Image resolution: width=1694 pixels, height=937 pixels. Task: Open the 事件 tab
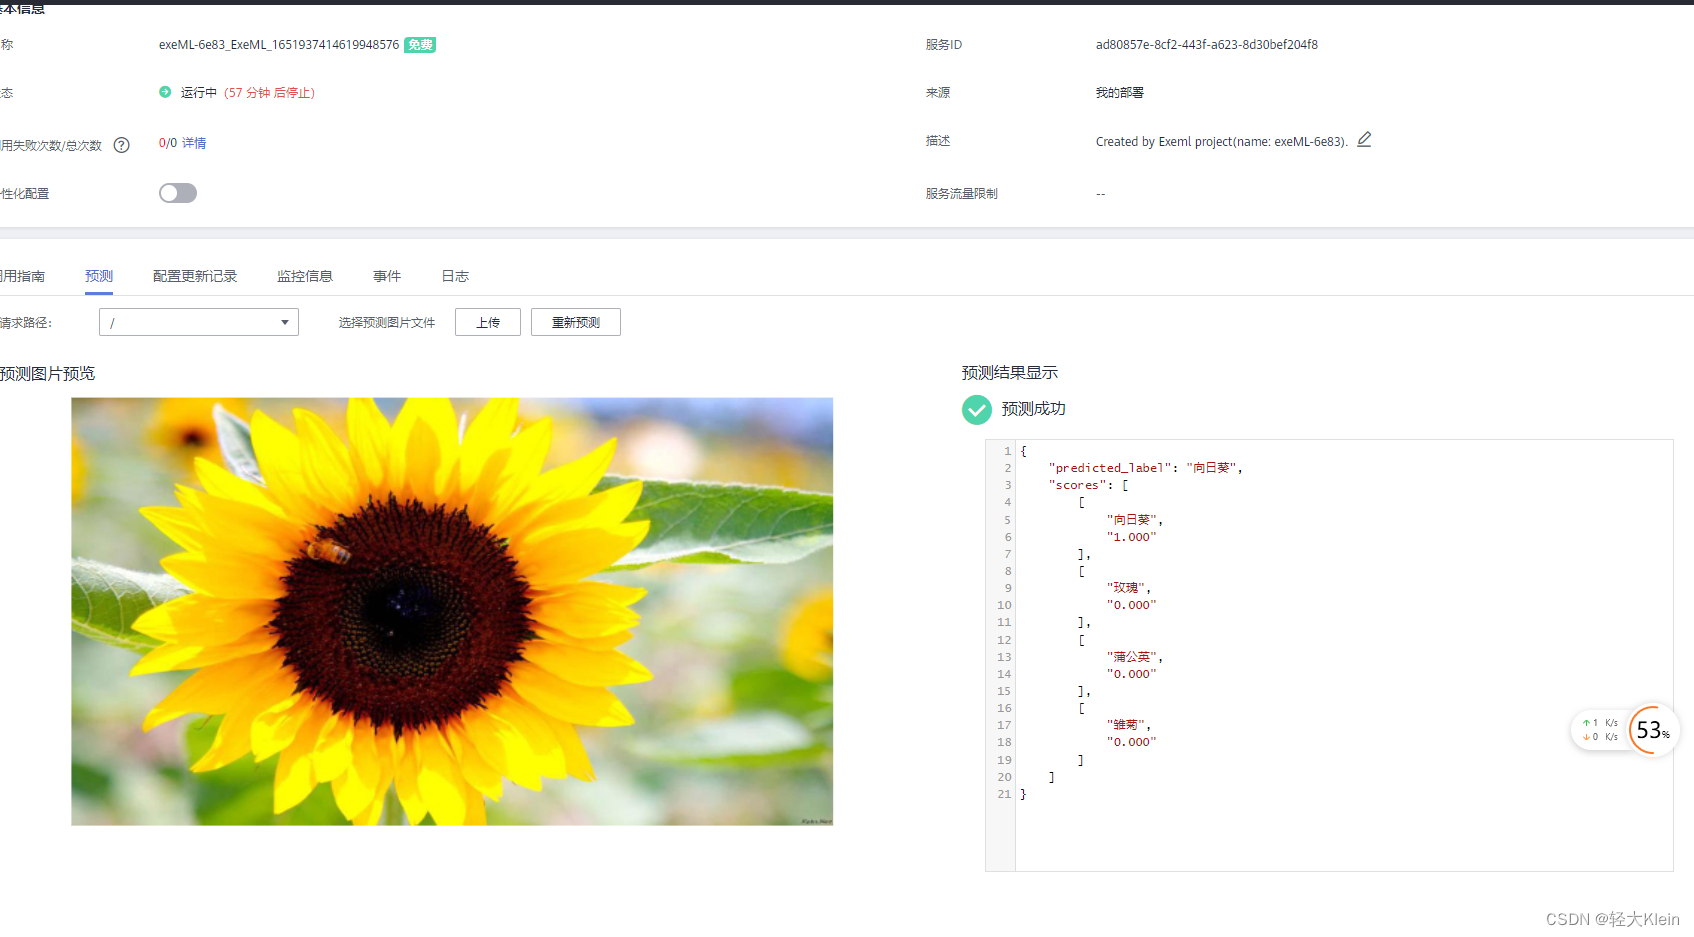(x=387, y=276)
